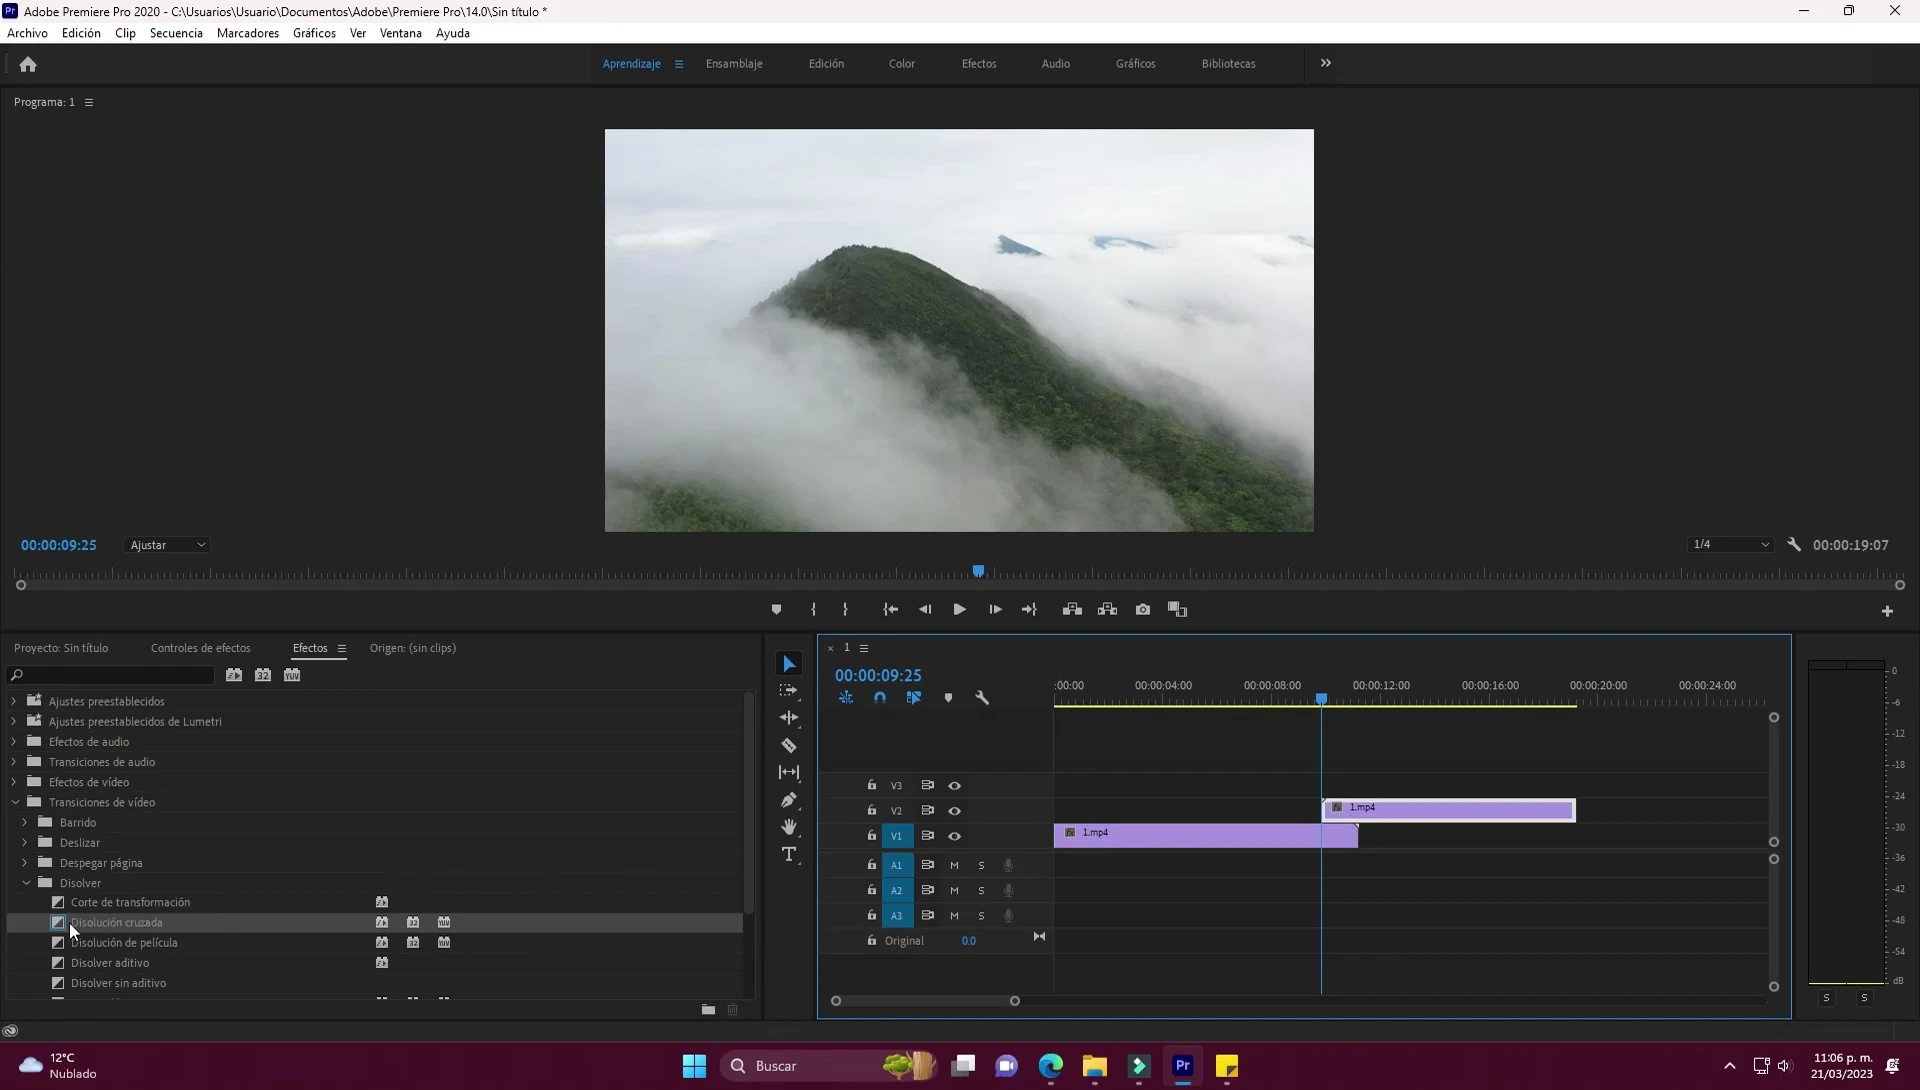Click Program monitor playhead marker

pos(979,571)
